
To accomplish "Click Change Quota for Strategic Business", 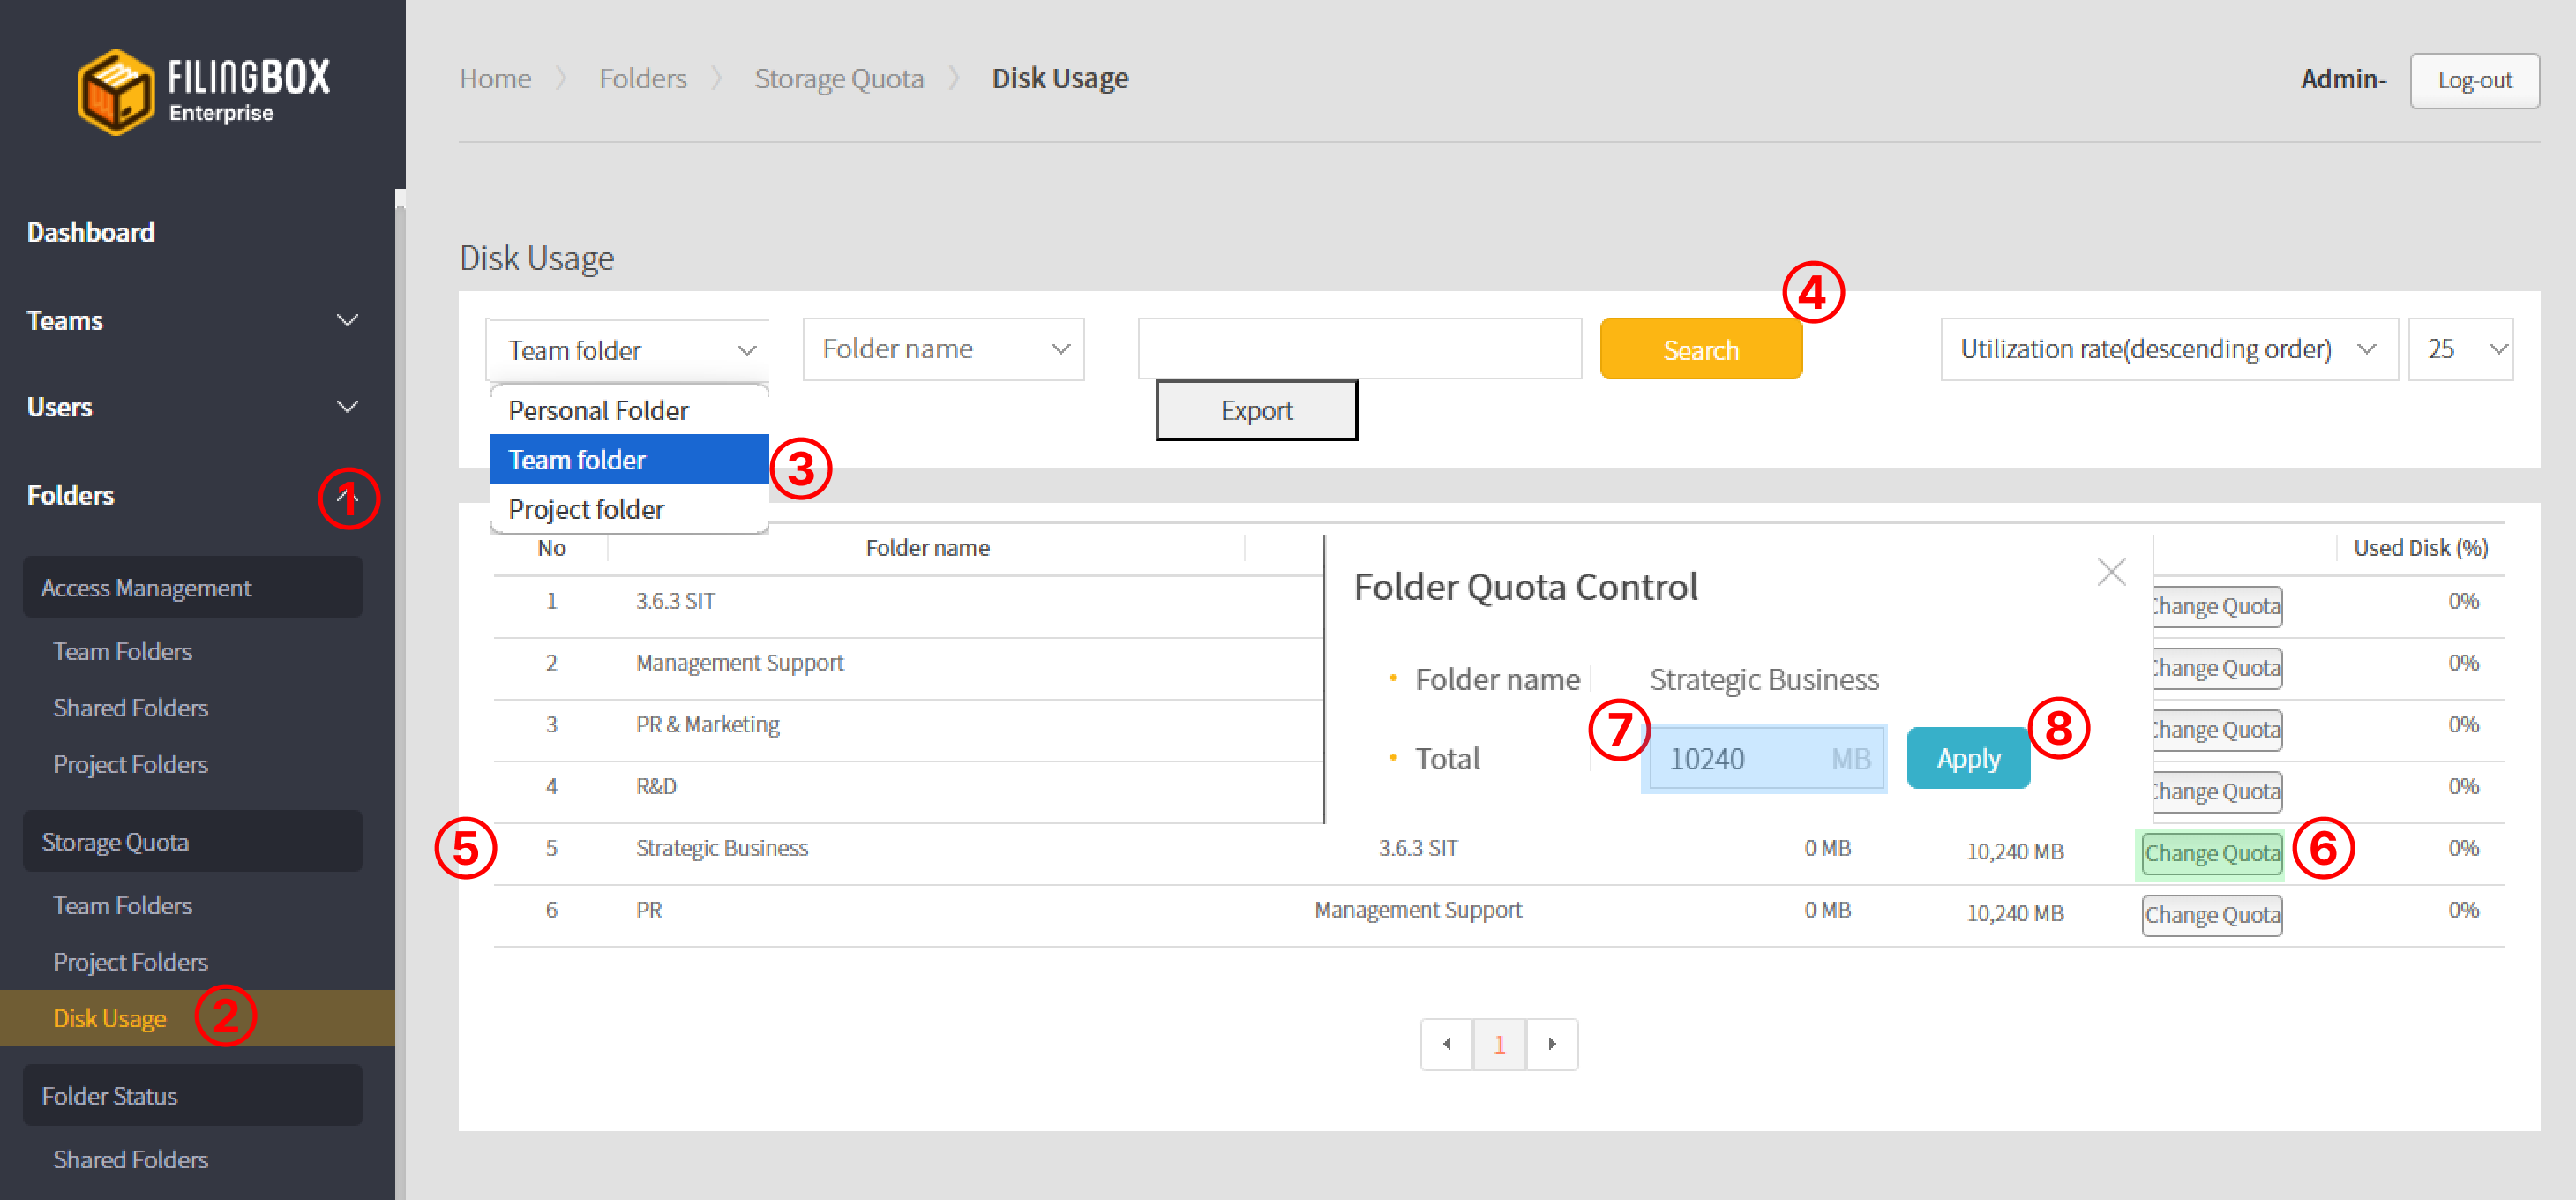I will point(2211,853).
